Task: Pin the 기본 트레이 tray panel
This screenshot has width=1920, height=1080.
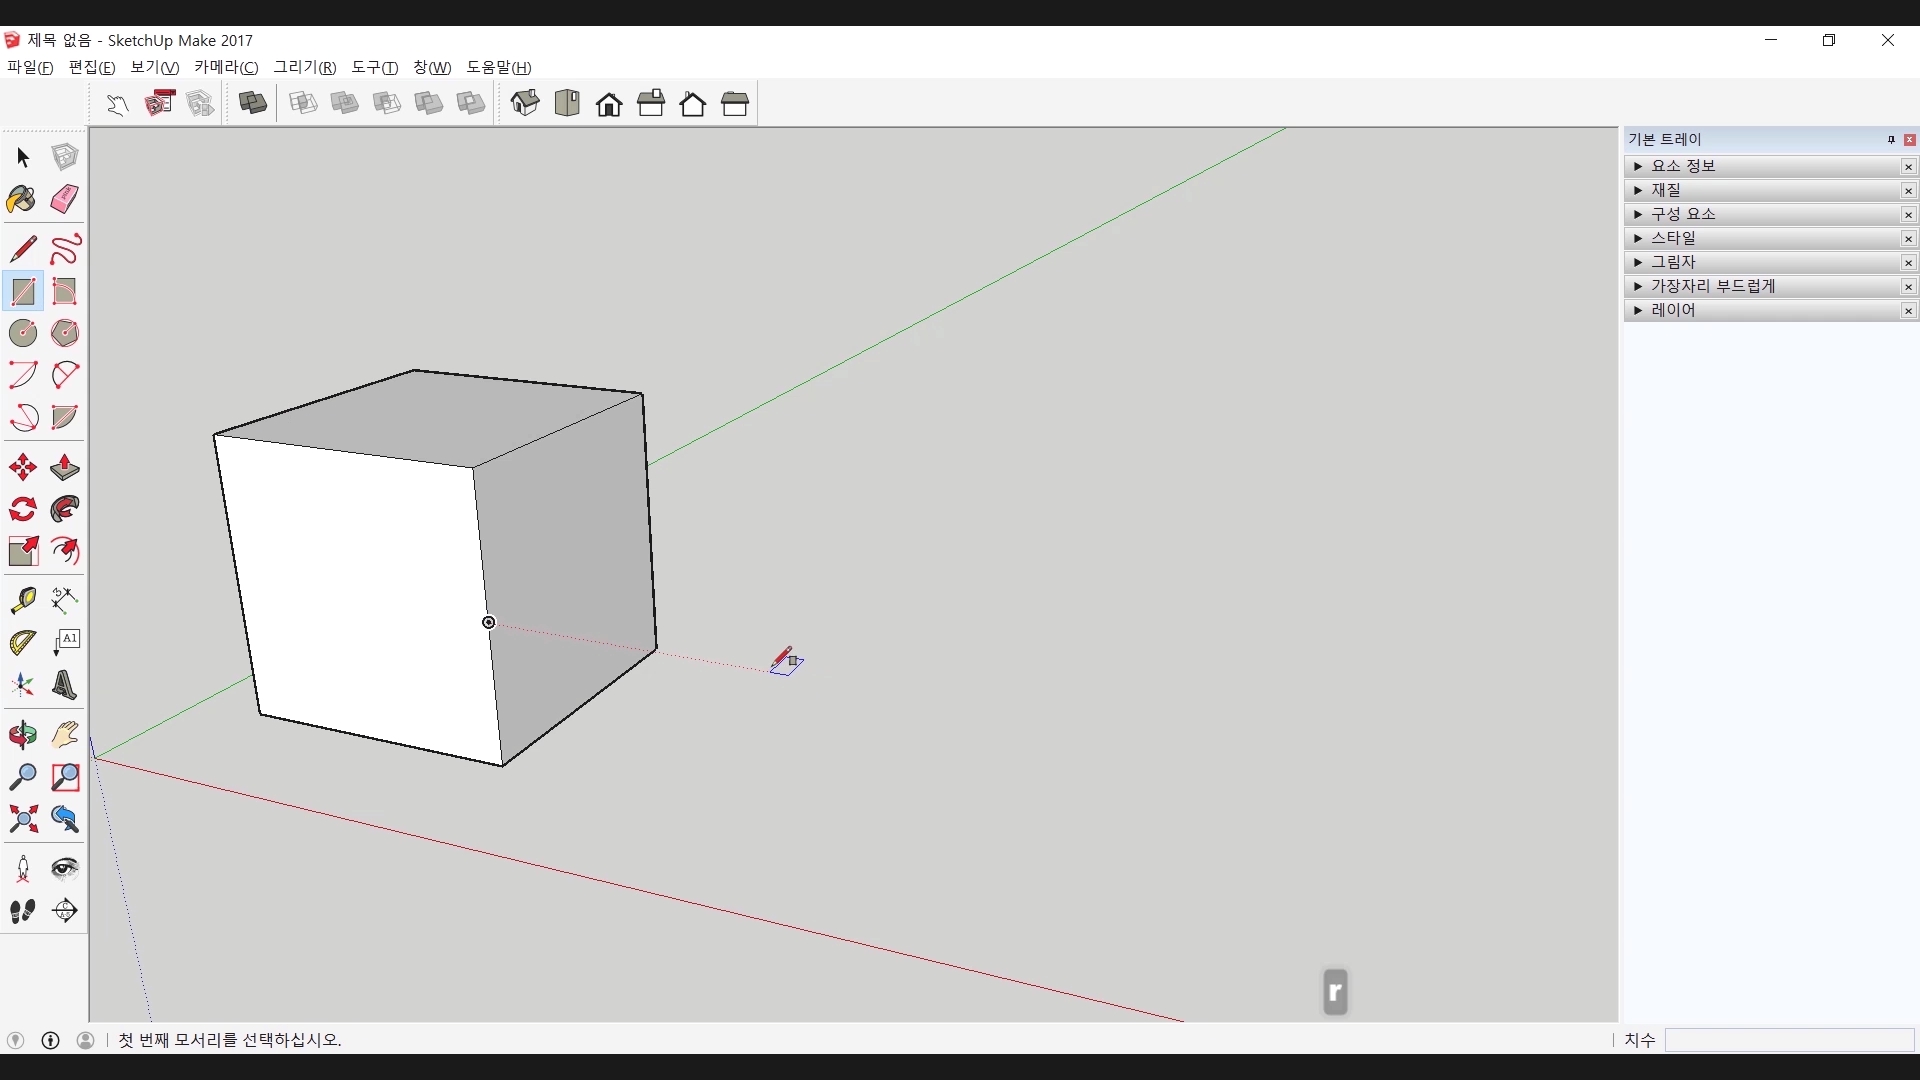Action: pos(1891,140)
